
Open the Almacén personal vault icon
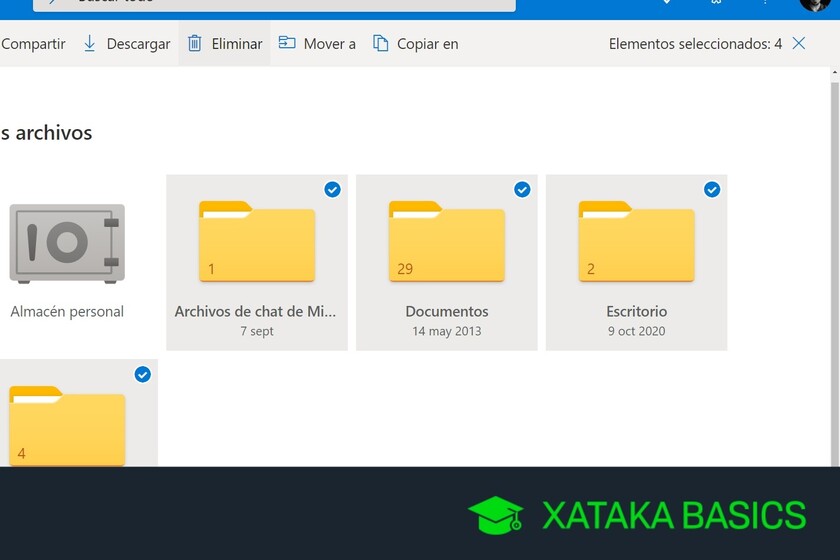tap(67, 244)
